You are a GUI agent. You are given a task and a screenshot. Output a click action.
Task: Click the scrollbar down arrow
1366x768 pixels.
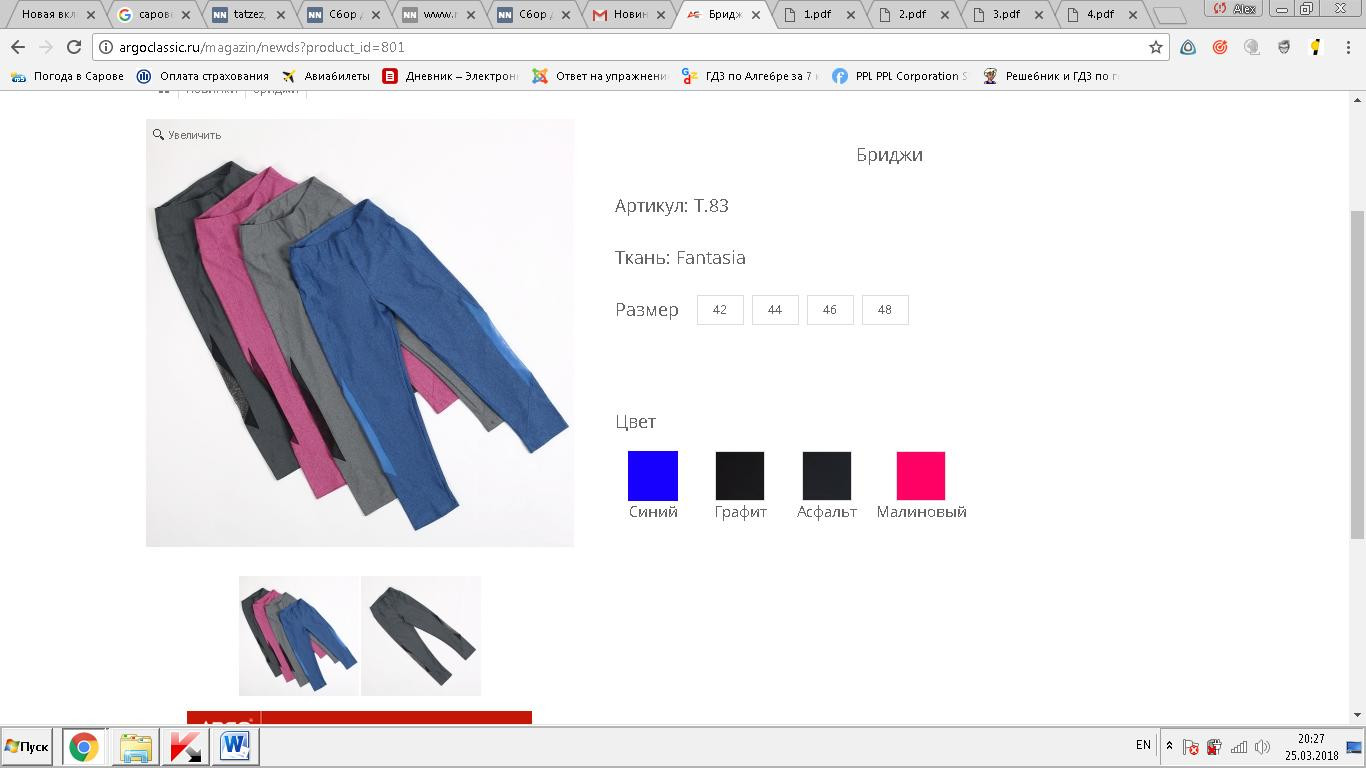pos(1357,715)
